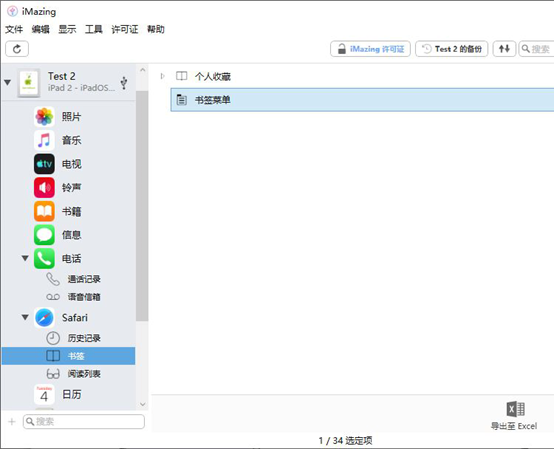Click the transfer arrows toolbar button

[504, 49]
